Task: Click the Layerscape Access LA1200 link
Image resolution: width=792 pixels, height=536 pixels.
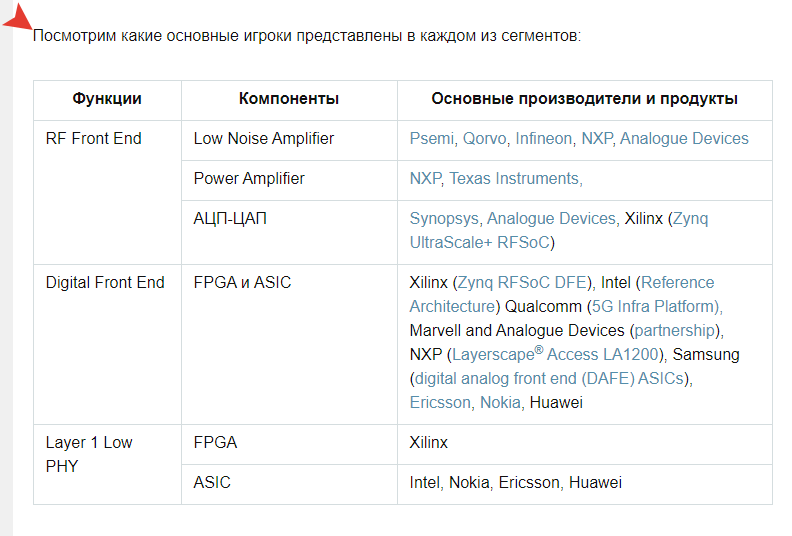Action: click(x=556, y=354)
